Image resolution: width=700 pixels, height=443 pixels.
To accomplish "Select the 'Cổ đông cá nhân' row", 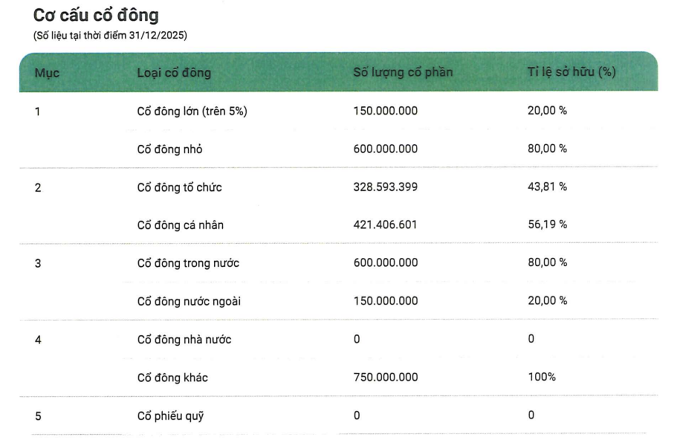I will [338, 225].
